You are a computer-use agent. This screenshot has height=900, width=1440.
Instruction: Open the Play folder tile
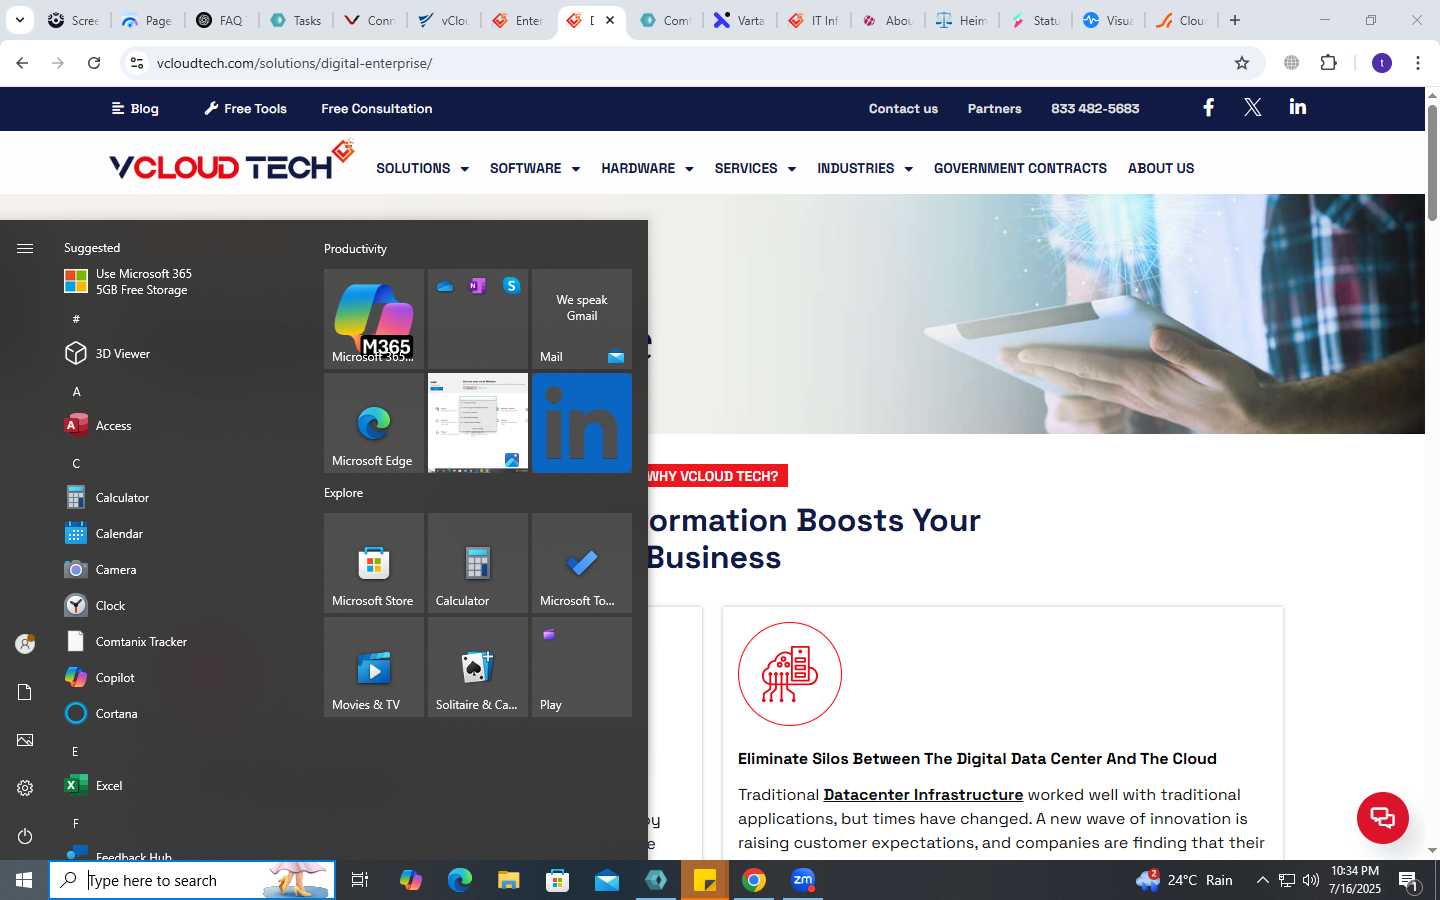[582, 667]
